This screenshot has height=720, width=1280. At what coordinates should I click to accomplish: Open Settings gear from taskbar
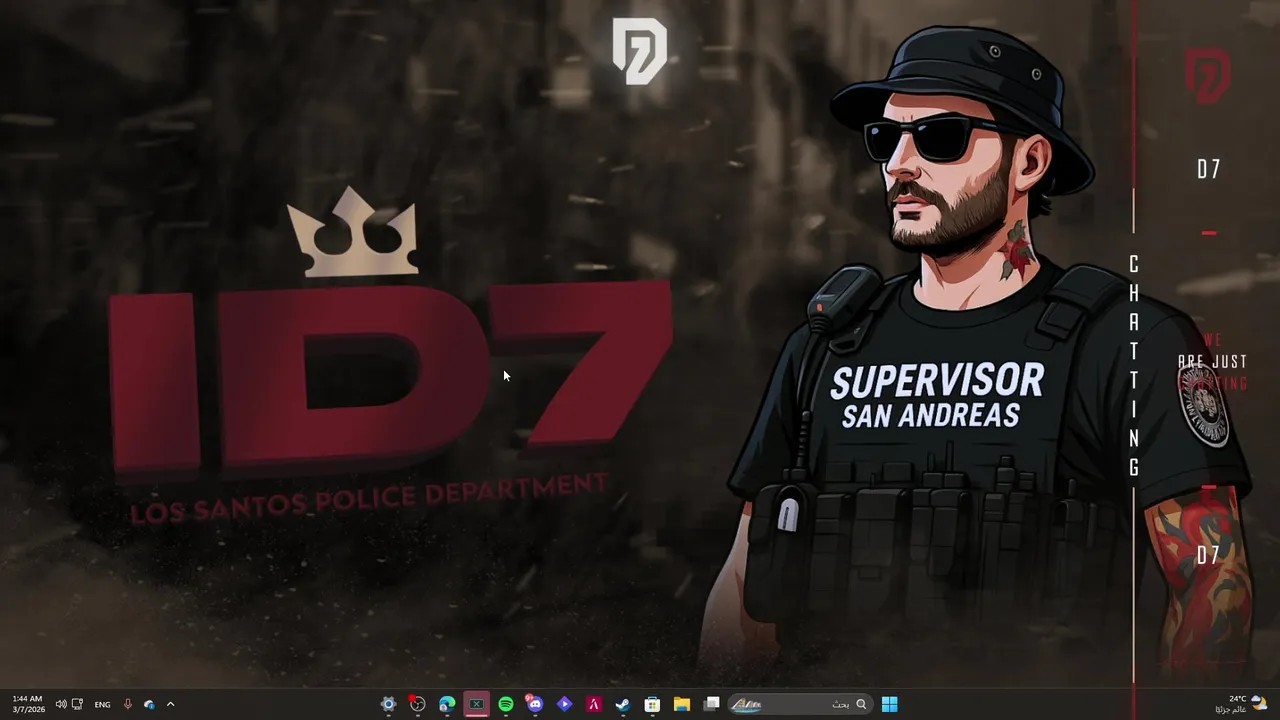[388, 704]
